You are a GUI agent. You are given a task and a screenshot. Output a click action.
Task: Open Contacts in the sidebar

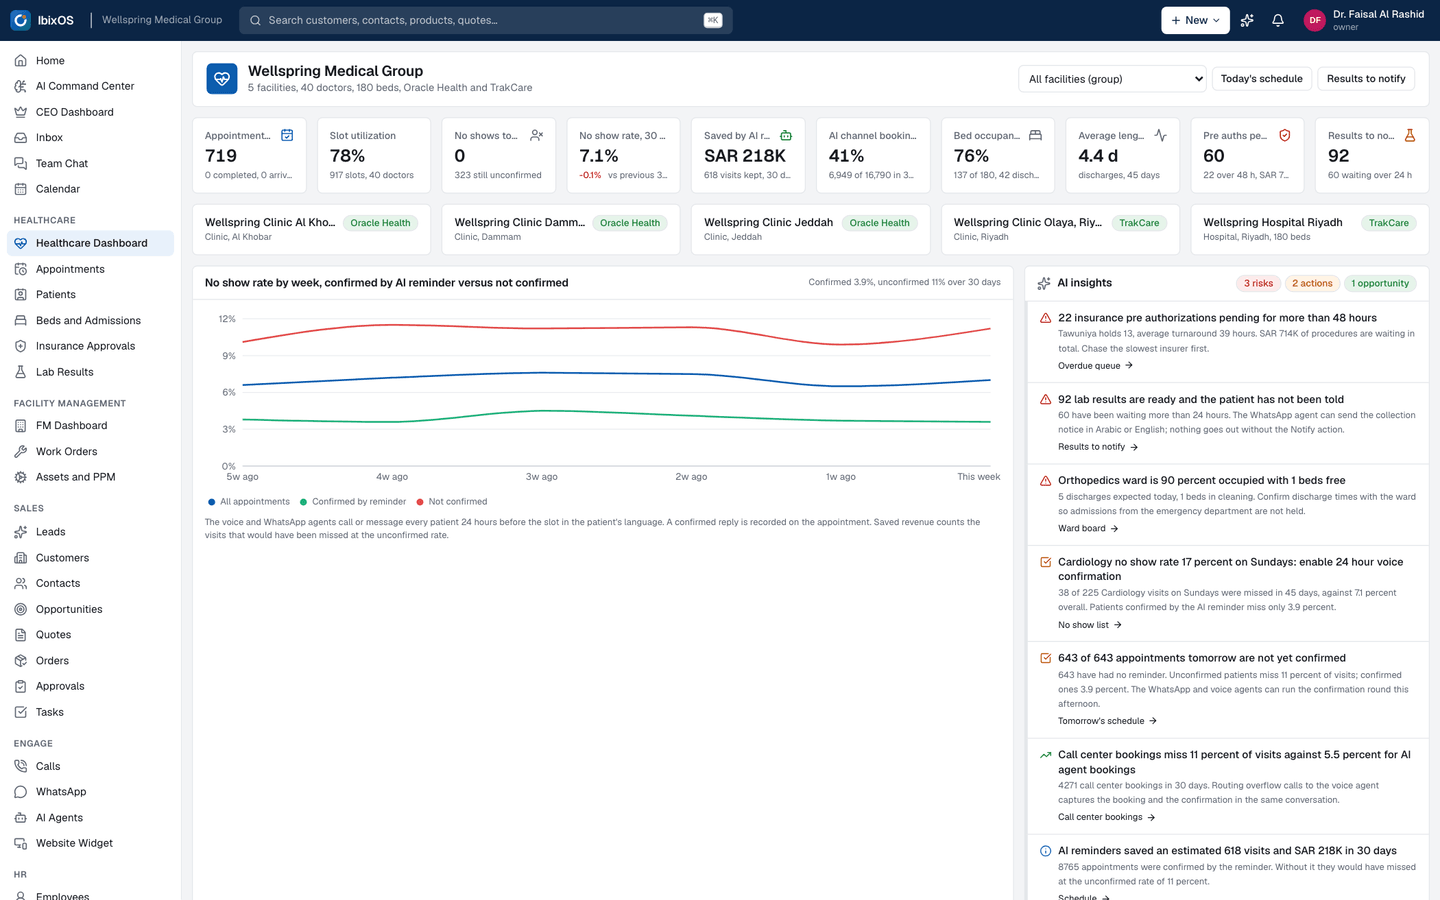coord(90,583)
